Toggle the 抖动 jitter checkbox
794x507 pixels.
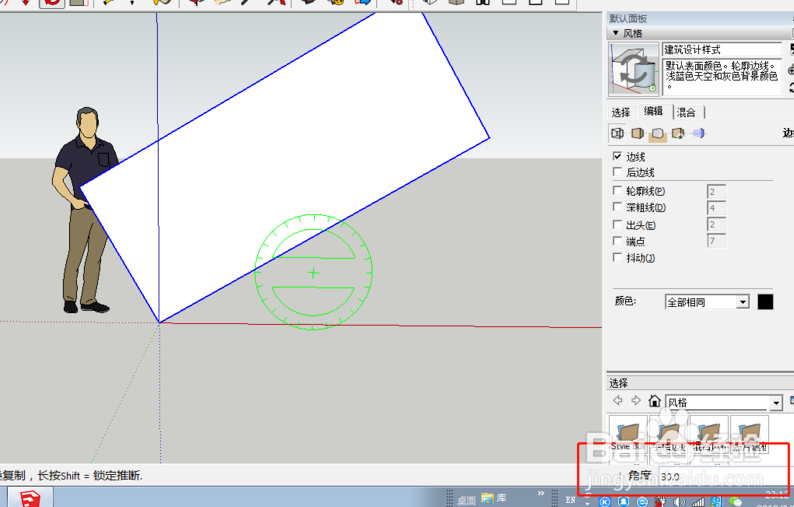click(617, 258)
